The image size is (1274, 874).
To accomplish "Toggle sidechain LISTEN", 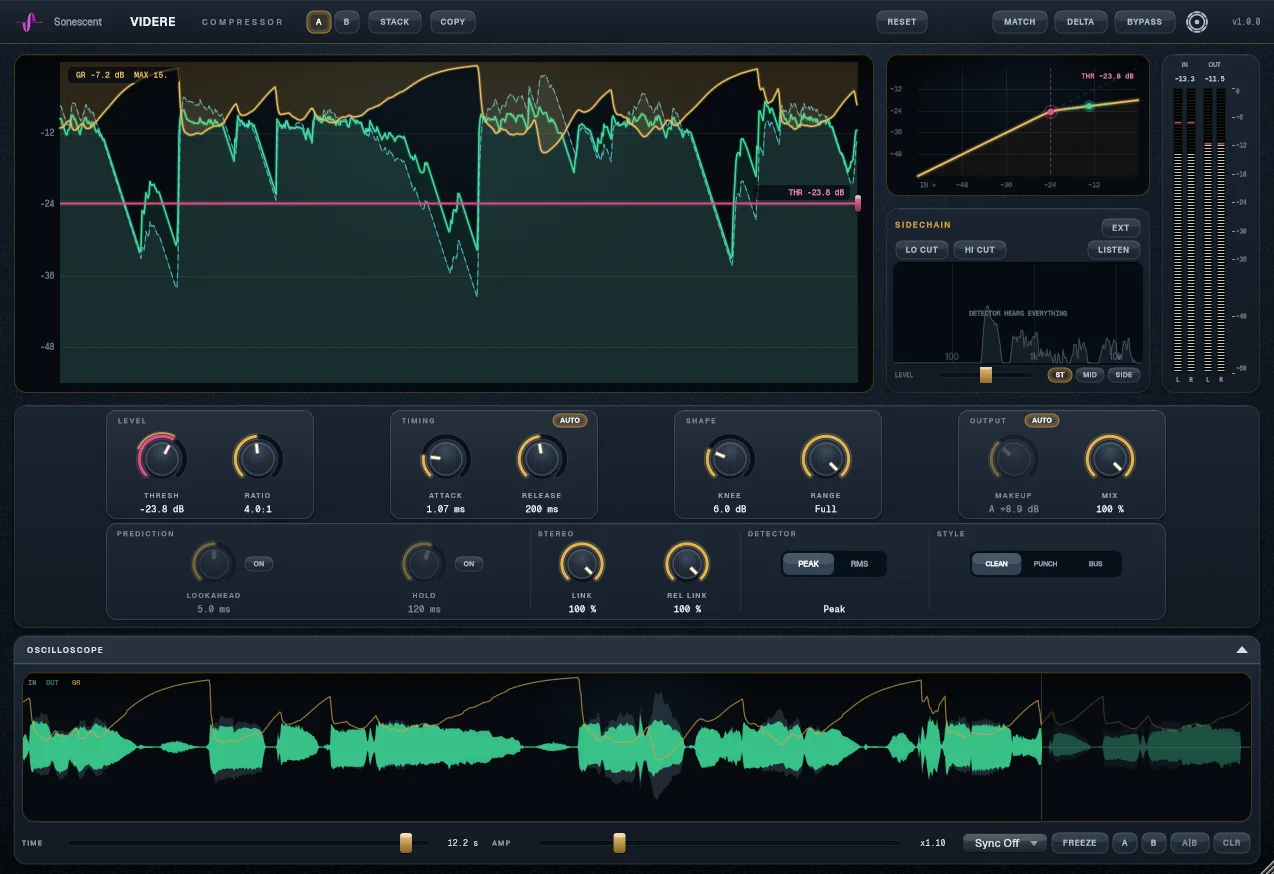I will (1113, 250).
